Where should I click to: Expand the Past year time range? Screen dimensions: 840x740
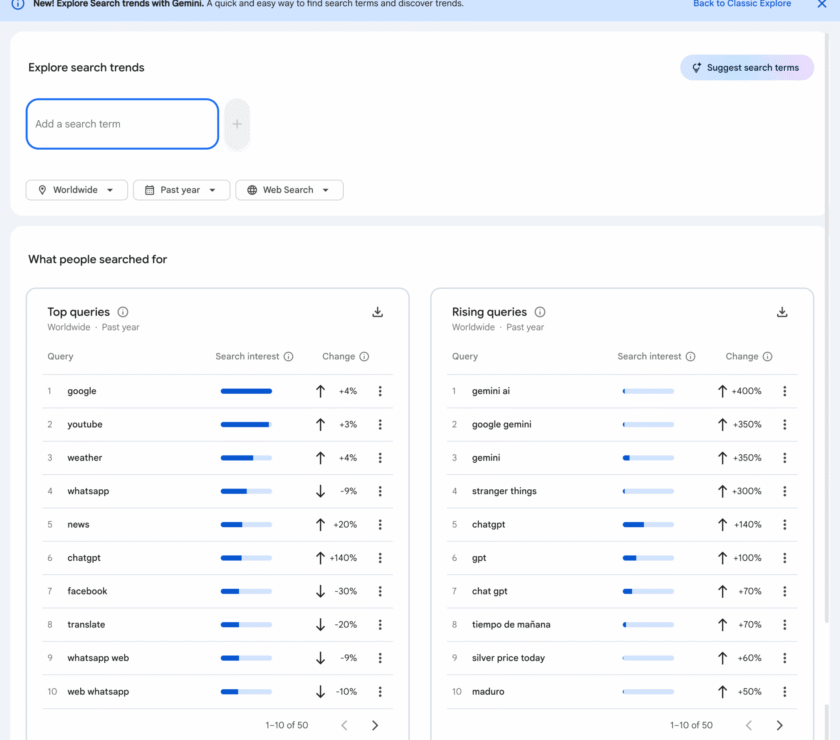tap(181, 190)
